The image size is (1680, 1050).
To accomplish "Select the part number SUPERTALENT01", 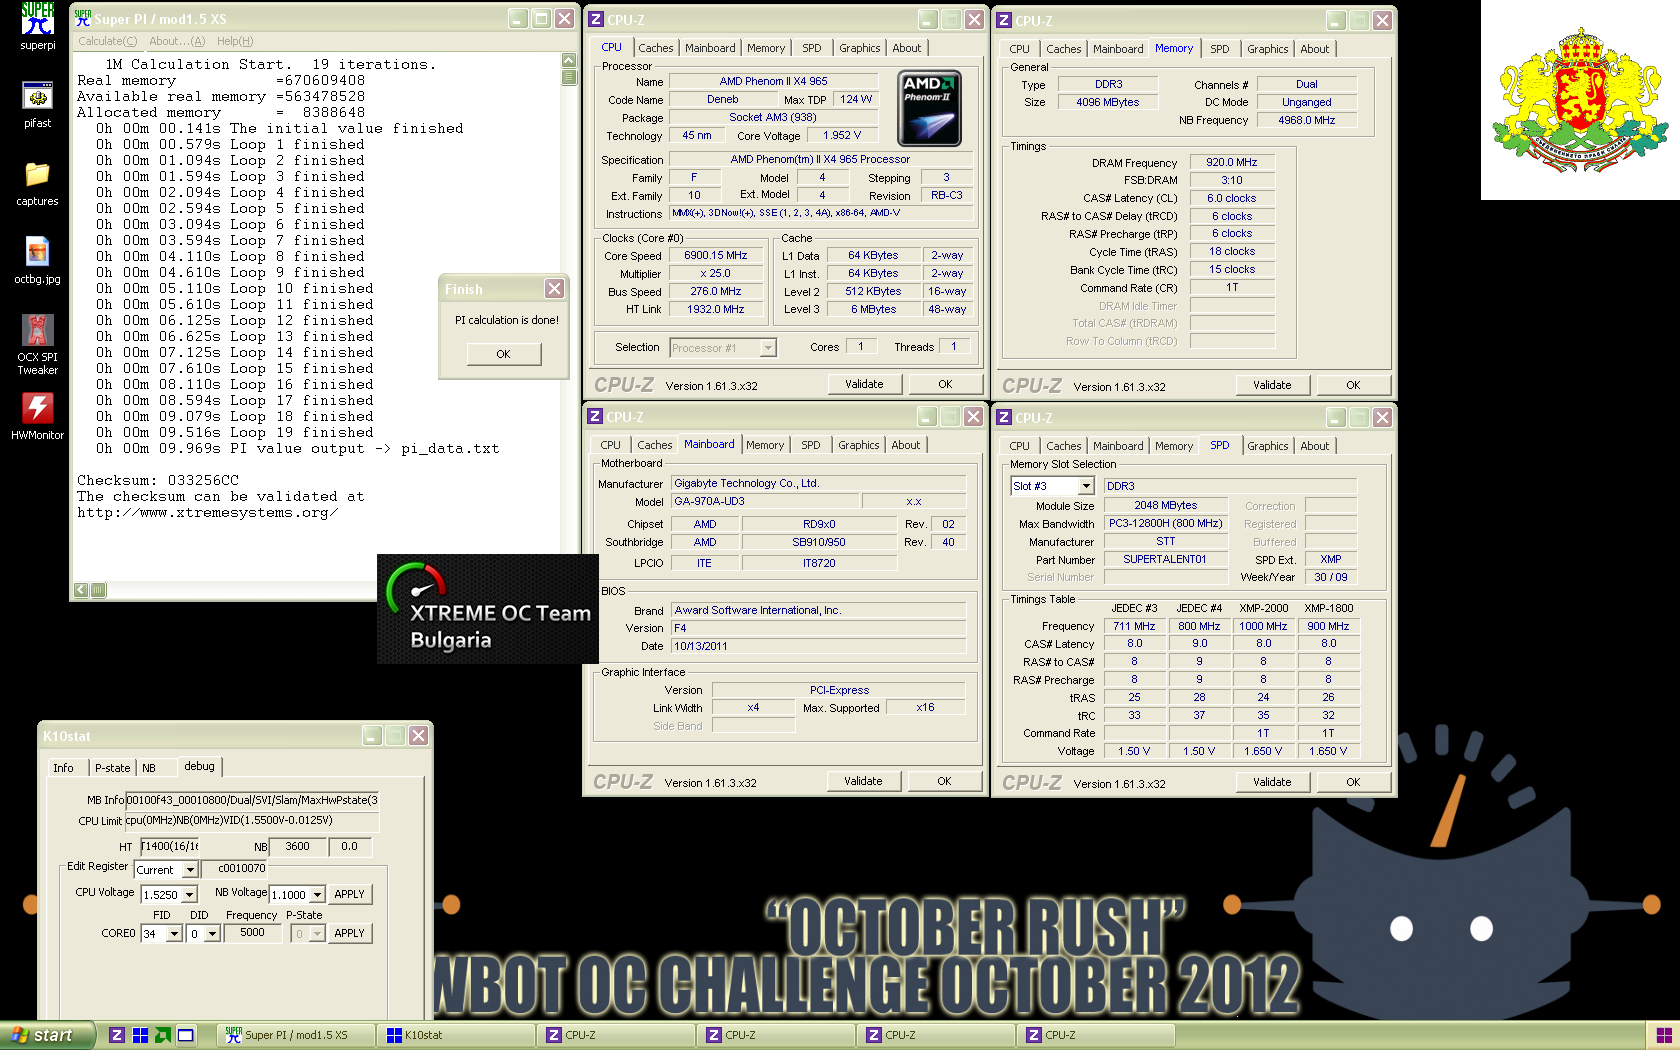I will coord(1165,560).
